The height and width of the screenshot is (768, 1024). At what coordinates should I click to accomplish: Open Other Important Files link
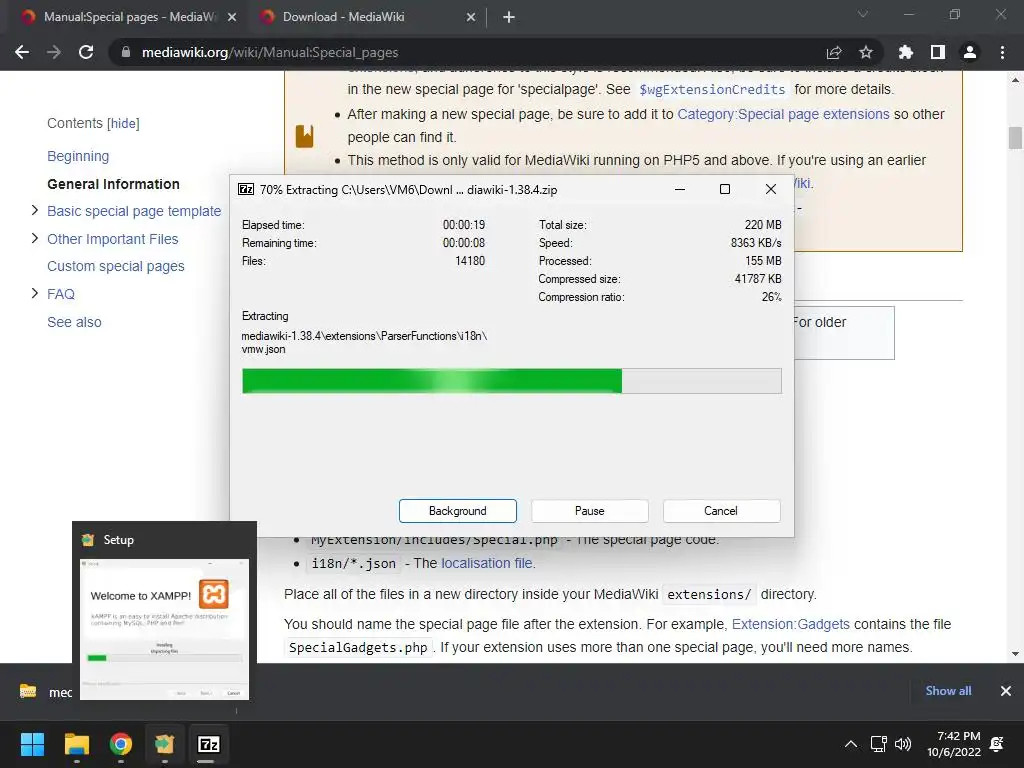[x=112, y=239]
